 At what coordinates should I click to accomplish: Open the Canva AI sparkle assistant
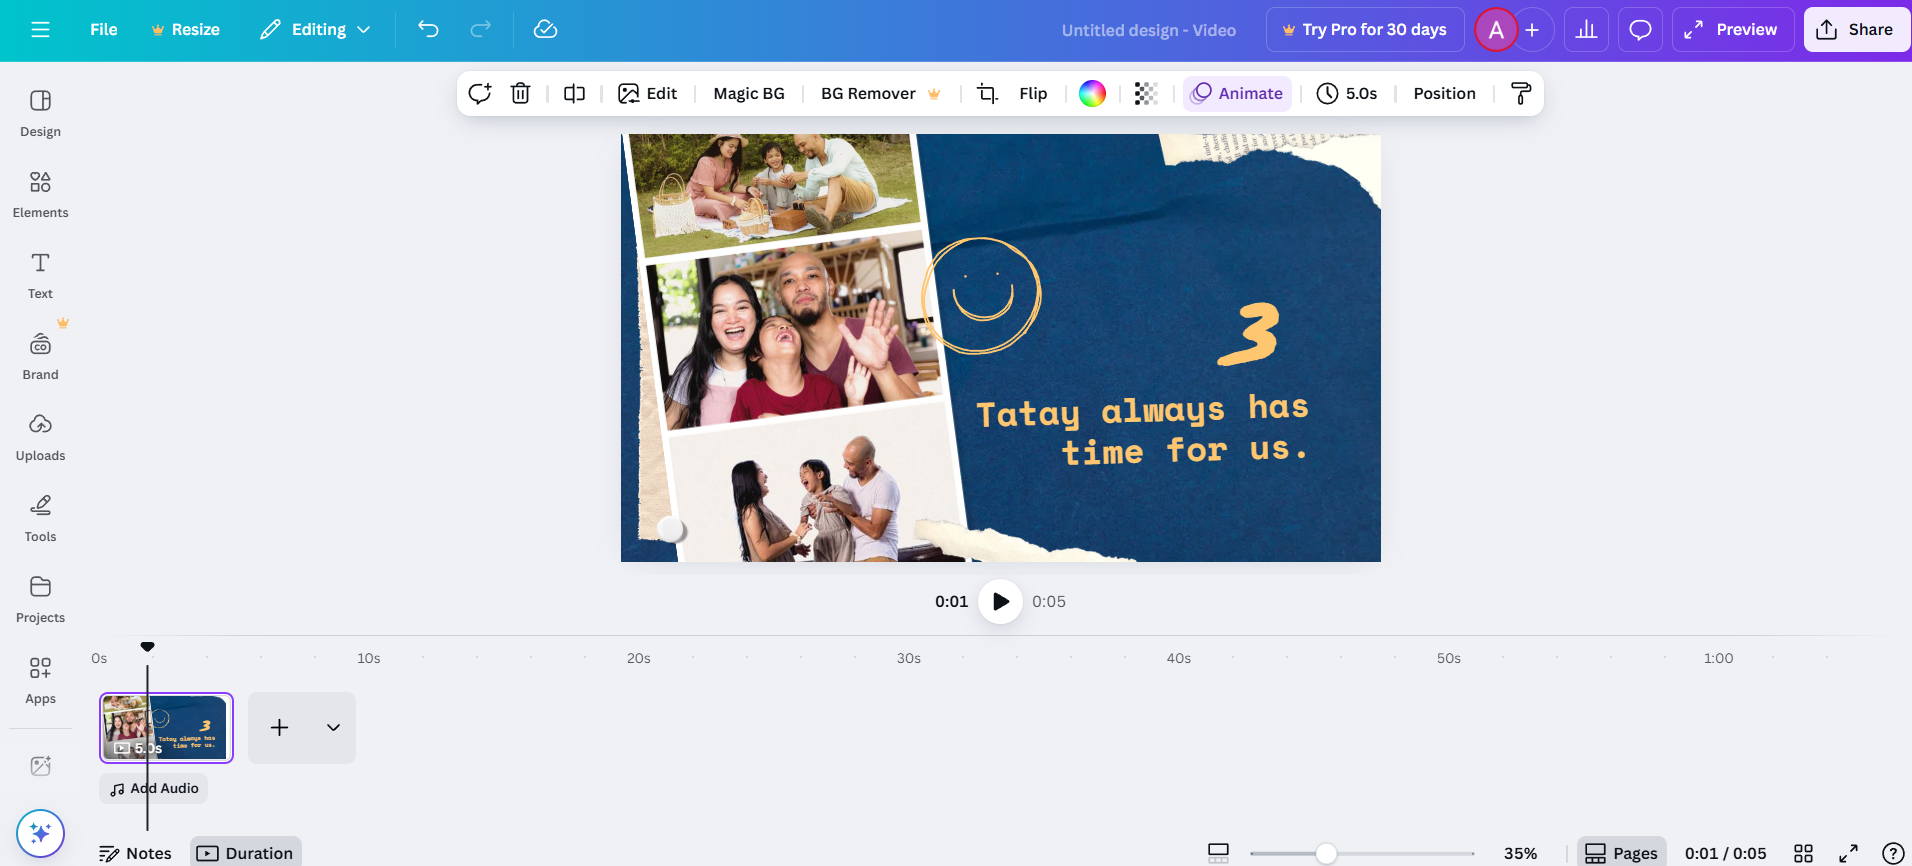(x=40, y=833)
